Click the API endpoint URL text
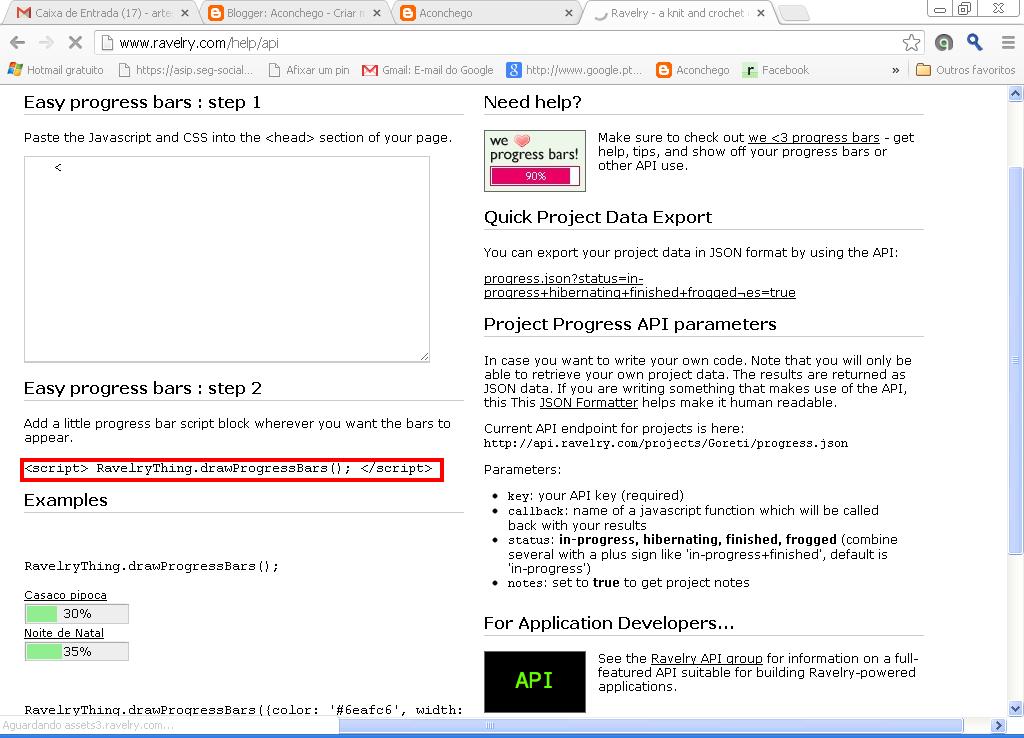1024x738 pixels. pyautogui.click(x=665, y=443)
